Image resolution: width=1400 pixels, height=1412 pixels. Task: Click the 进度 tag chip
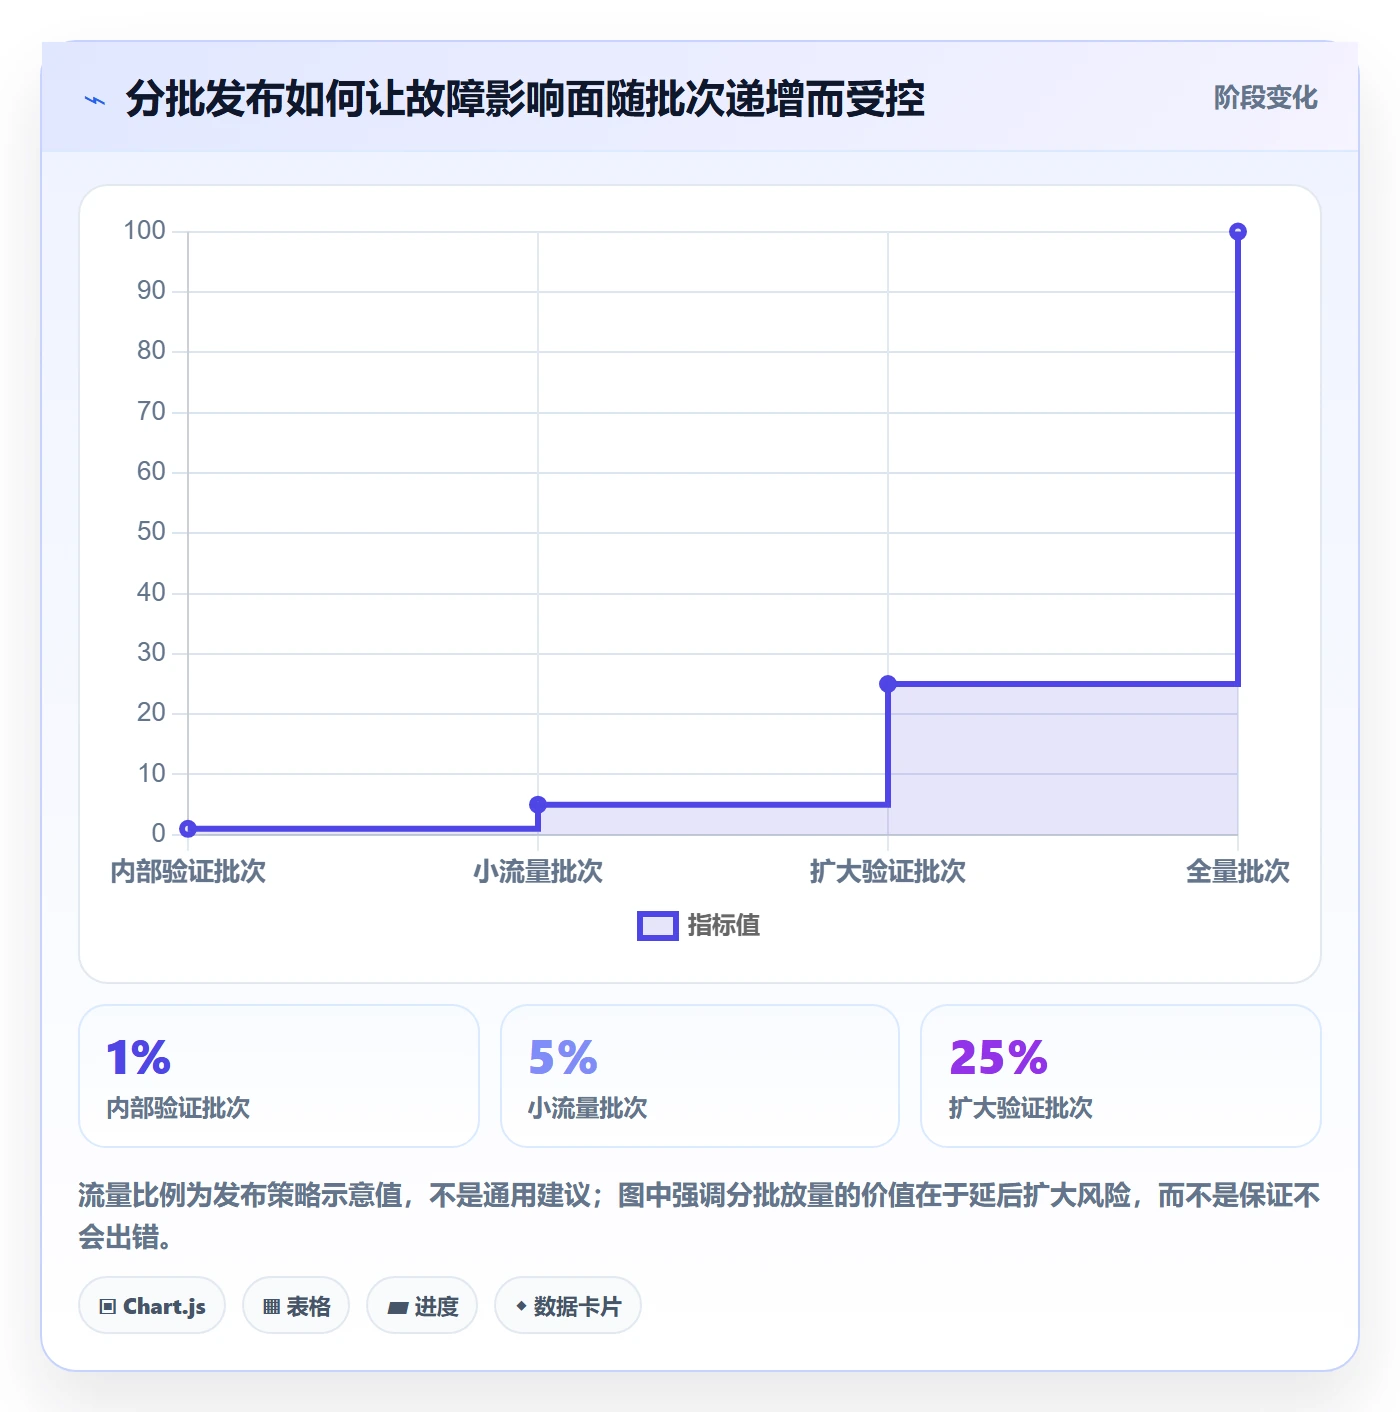point(422,1306)
